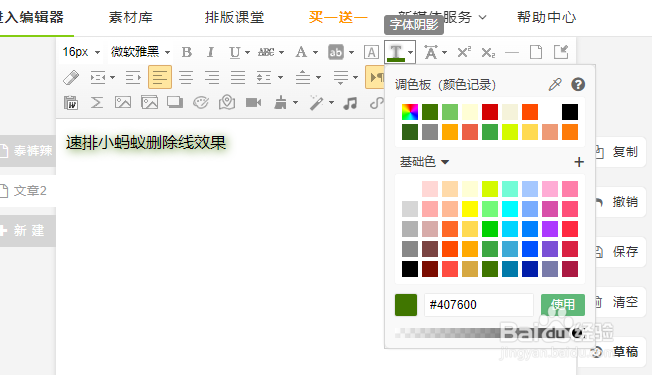Open 素材库 menu item
The height and width of the screenshot is (375, 652).
click(x=131, y=17)
